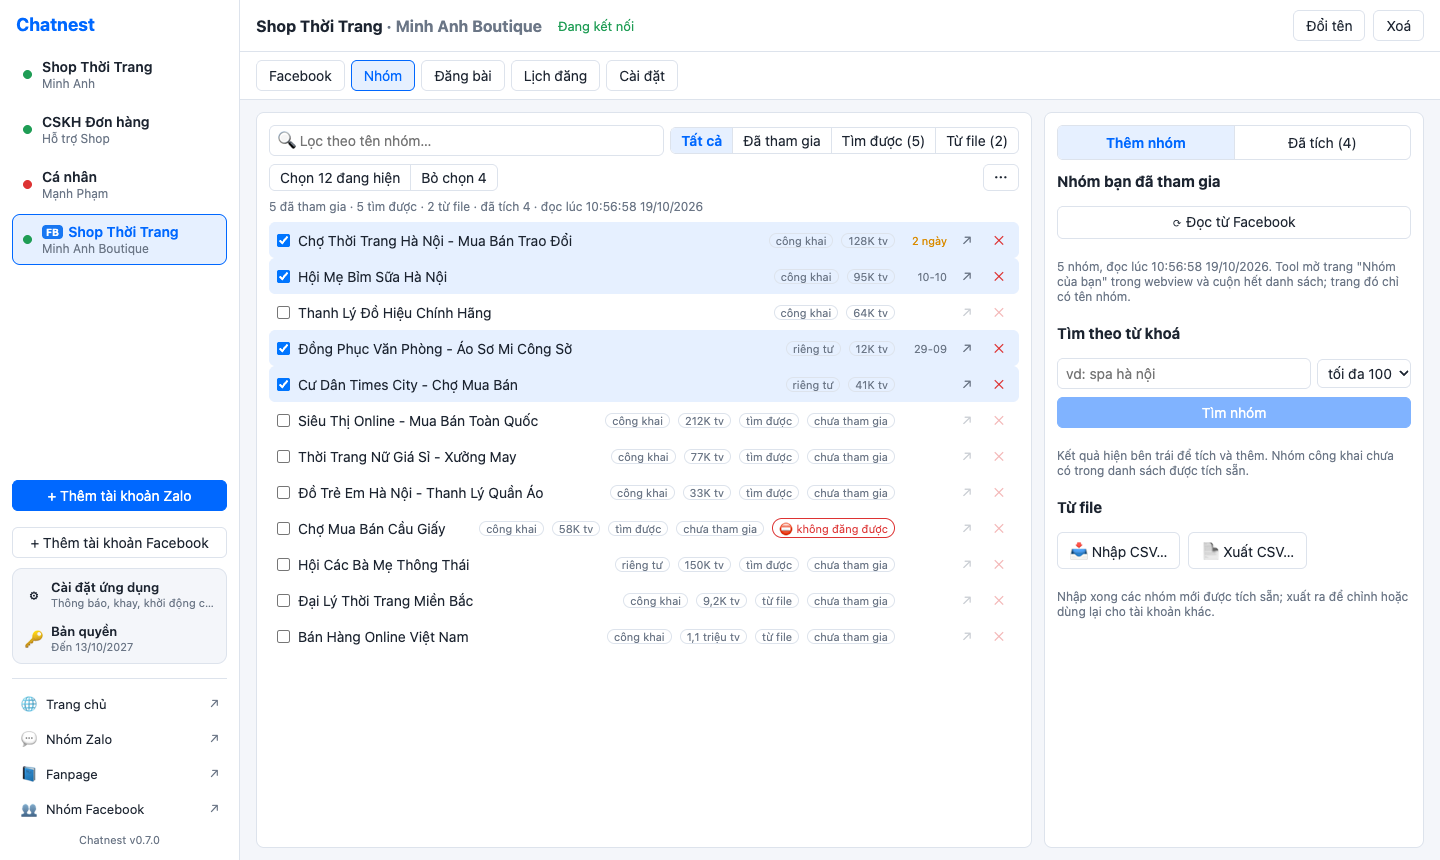The image size is (1440, 860).
Task: Click Thêm tài khoản Zalo button
Action: coord(120,496)
